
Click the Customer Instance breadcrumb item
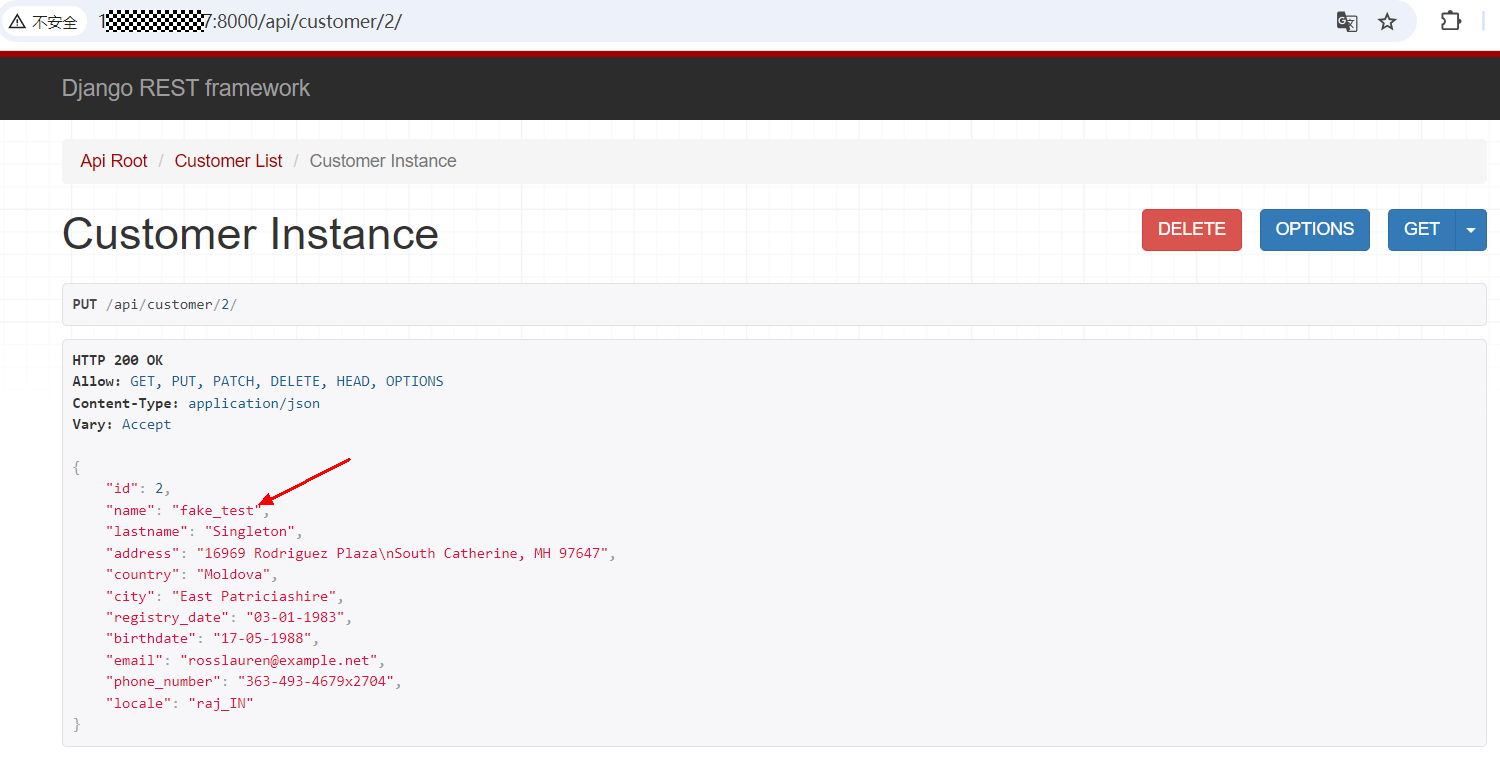tap(383, 161)
